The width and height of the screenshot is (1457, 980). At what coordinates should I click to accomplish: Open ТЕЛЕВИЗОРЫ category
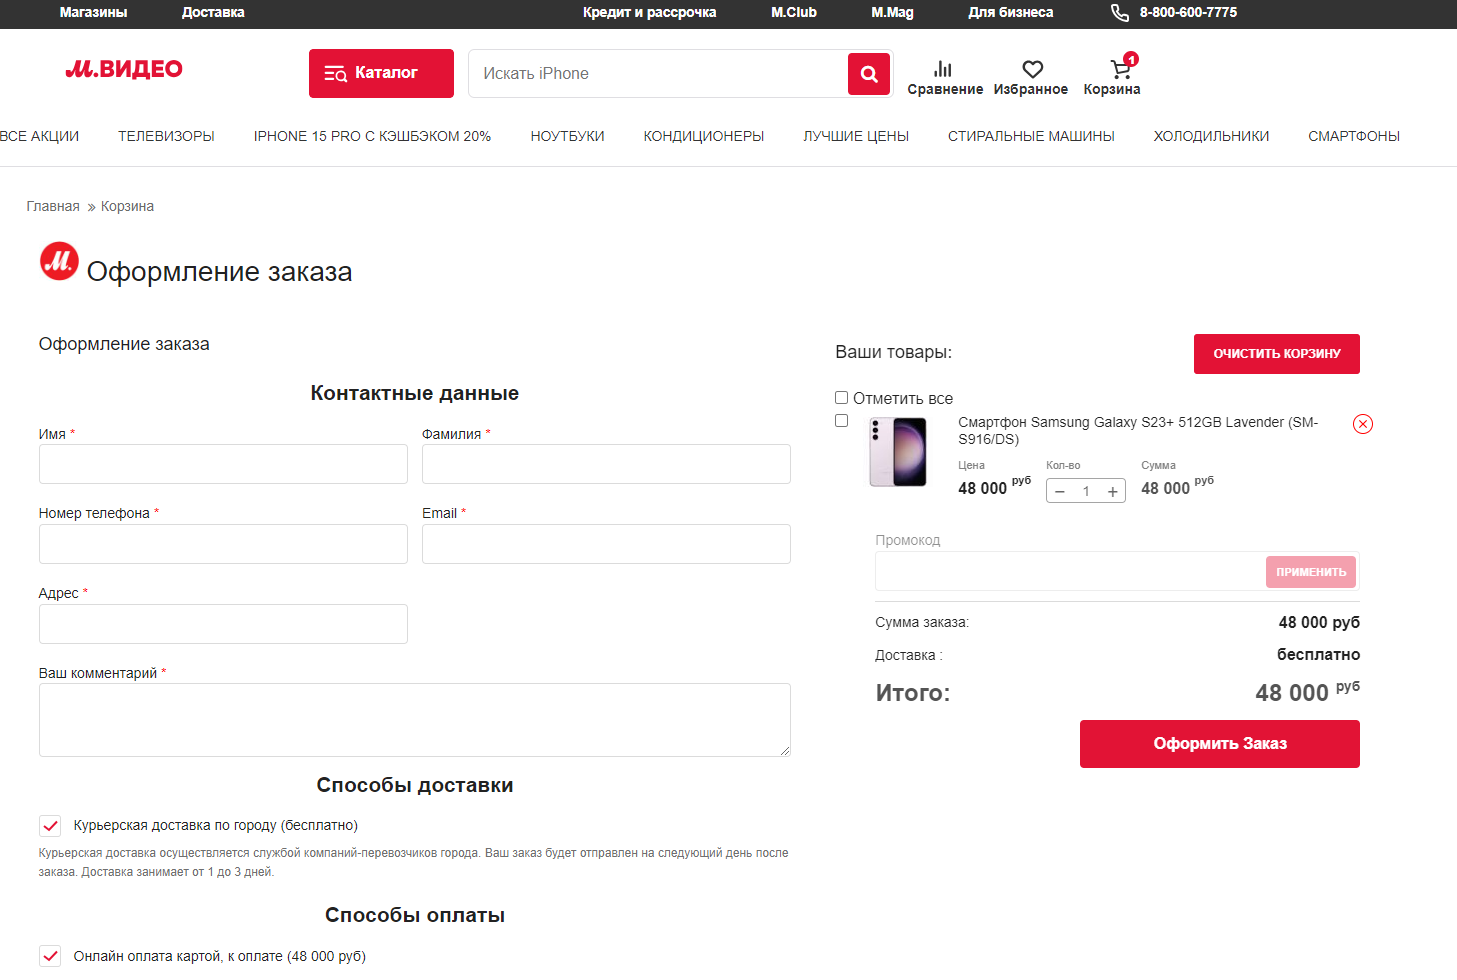[x=166, y=136]
